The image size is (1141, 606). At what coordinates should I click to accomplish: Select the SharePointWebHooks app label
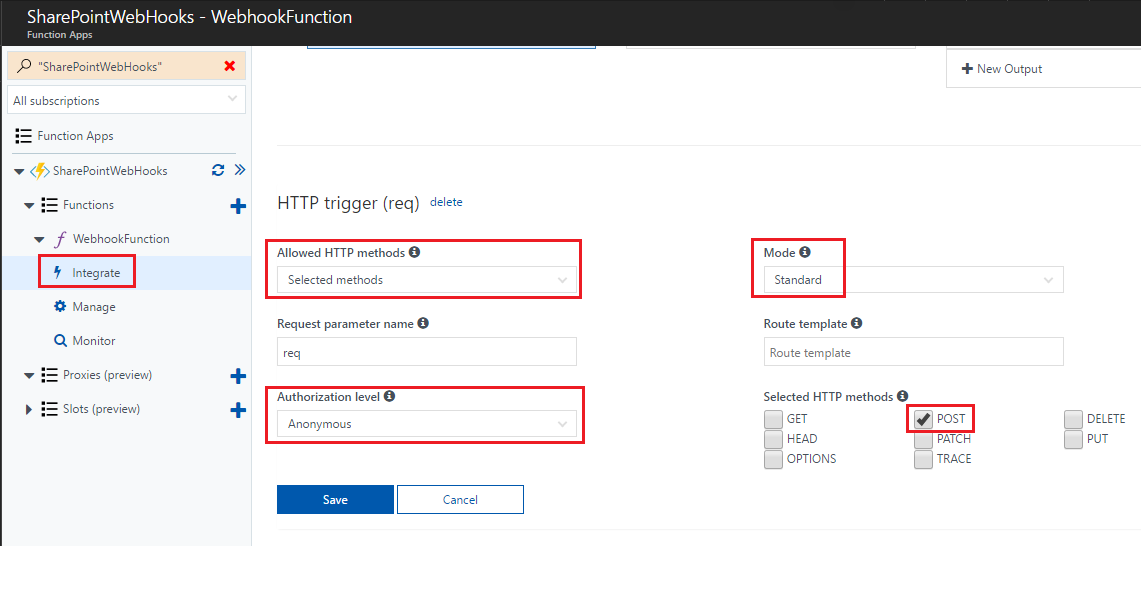(x=110, y=171)
